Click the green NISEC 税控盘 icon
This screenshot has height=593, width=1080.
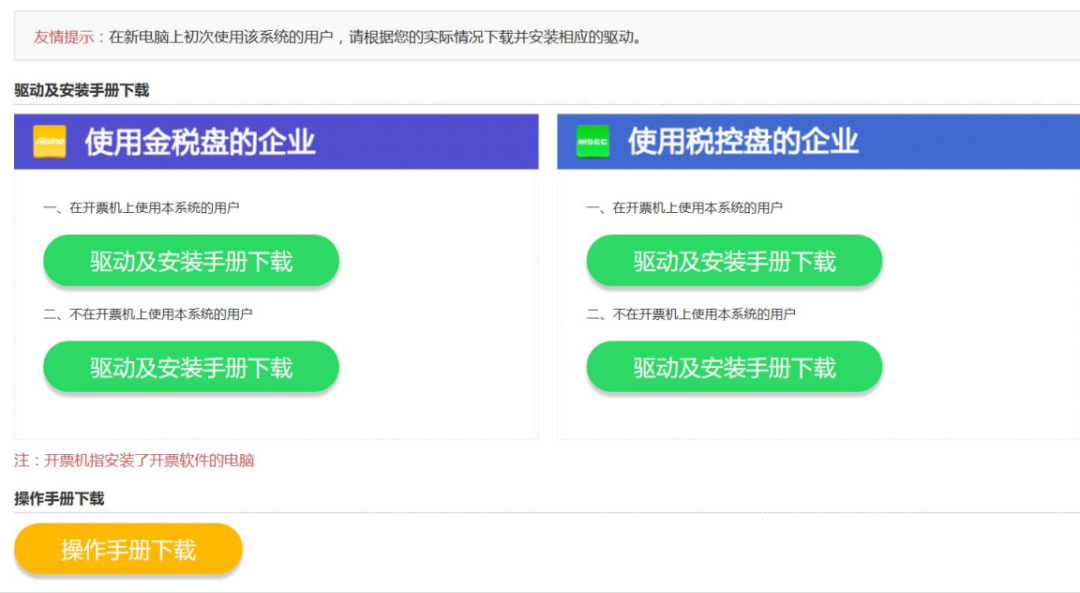pyautogui.click(x=592, y=141)
